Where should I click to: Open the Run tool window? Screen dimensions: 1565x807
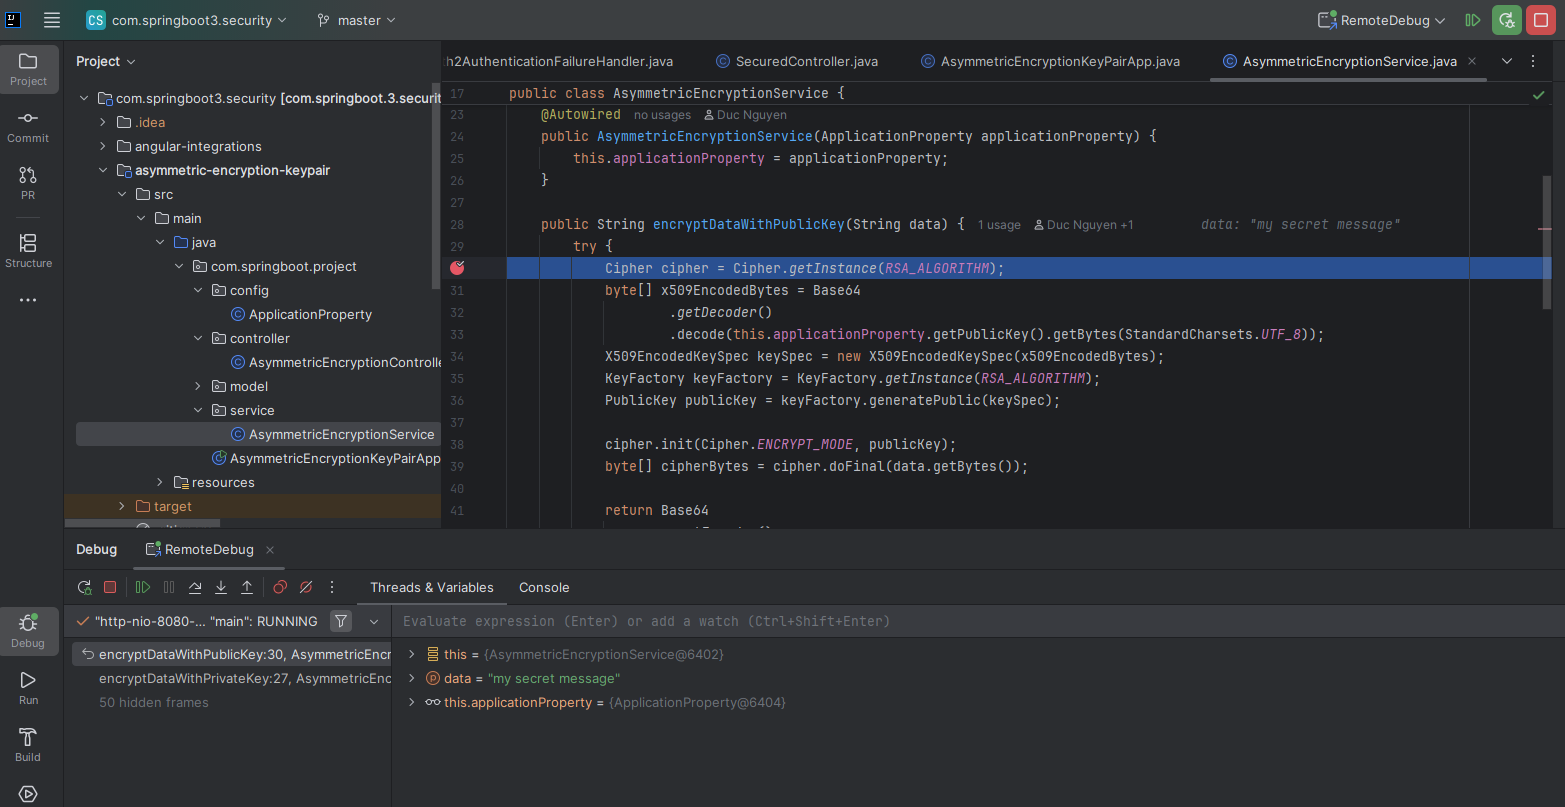tap(28, 688)
